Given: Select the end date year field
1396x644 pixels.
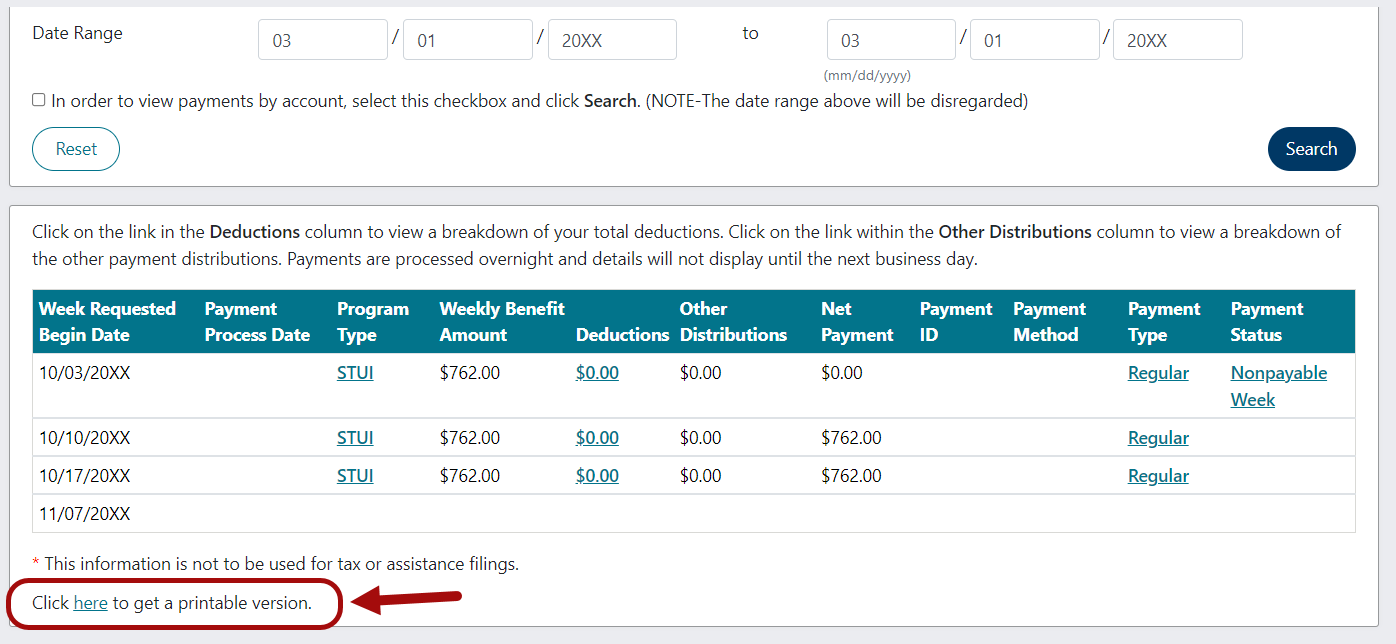Looking at the screenshot, I should pos(1177,39).
